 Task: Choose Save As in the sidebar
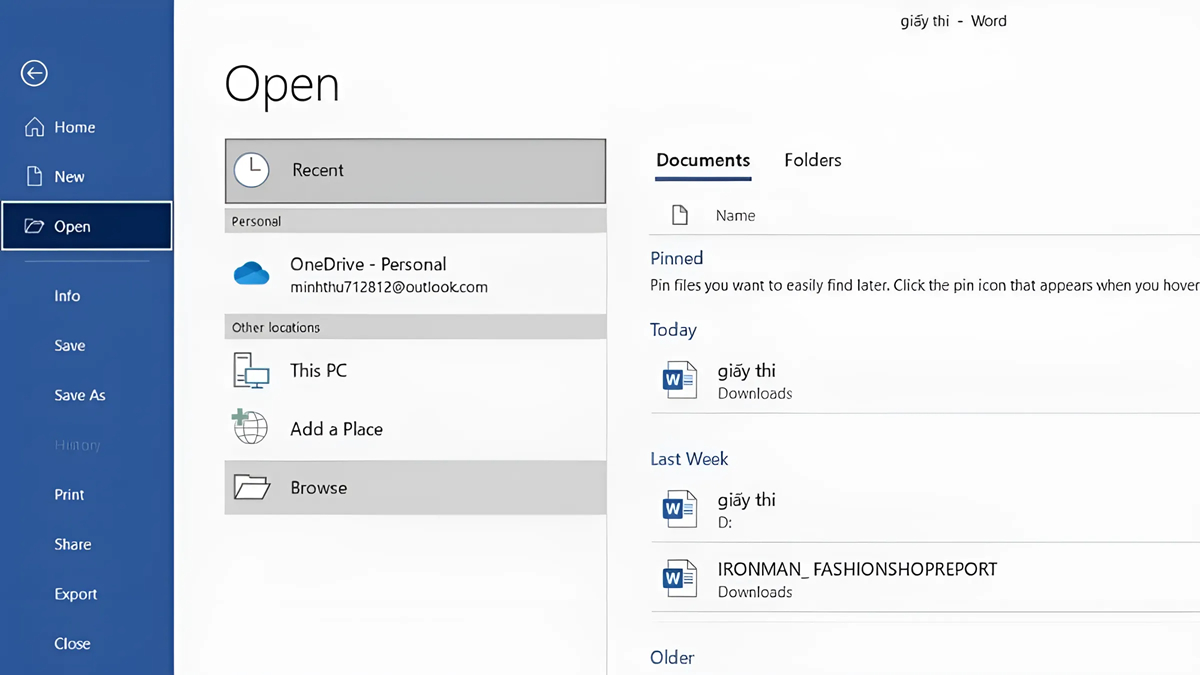tap(80, 395)
